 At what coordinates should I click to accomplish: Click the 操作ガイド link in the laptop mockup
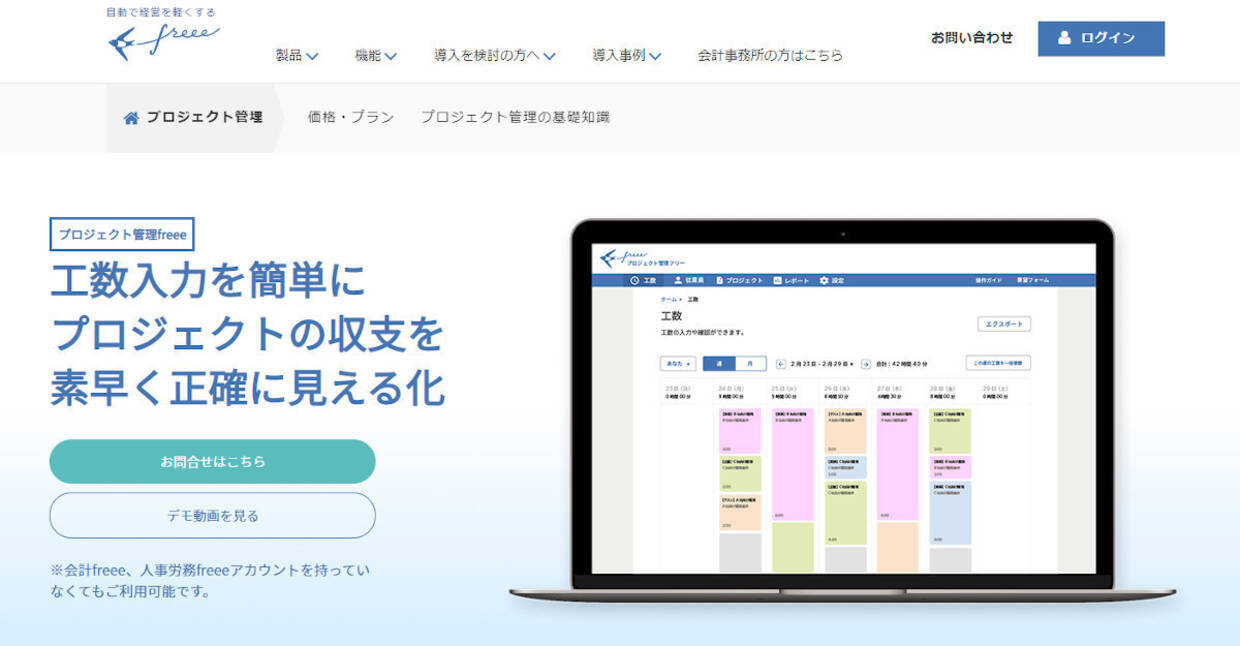pos(989,281)
